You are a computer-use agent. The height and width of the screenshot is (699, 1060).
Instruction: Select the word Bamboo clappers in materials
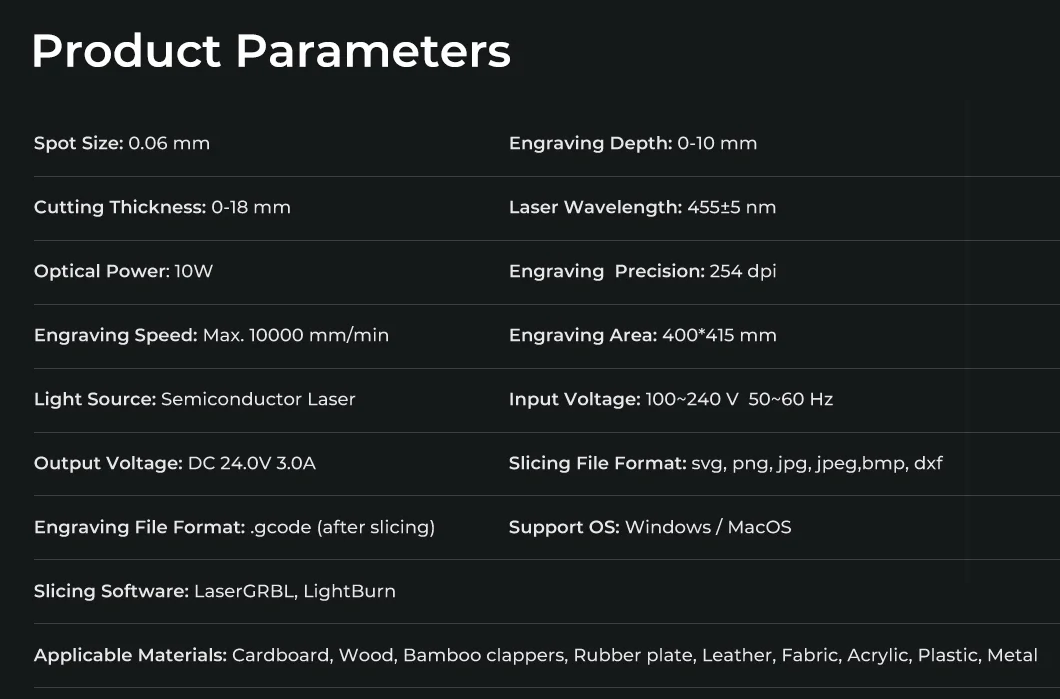(483, 655)
